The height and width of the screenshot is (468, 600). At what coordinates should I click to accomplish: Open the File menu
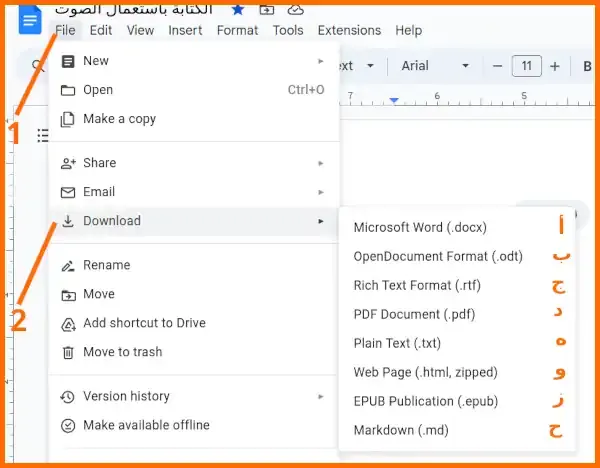(x=65, y=30)
